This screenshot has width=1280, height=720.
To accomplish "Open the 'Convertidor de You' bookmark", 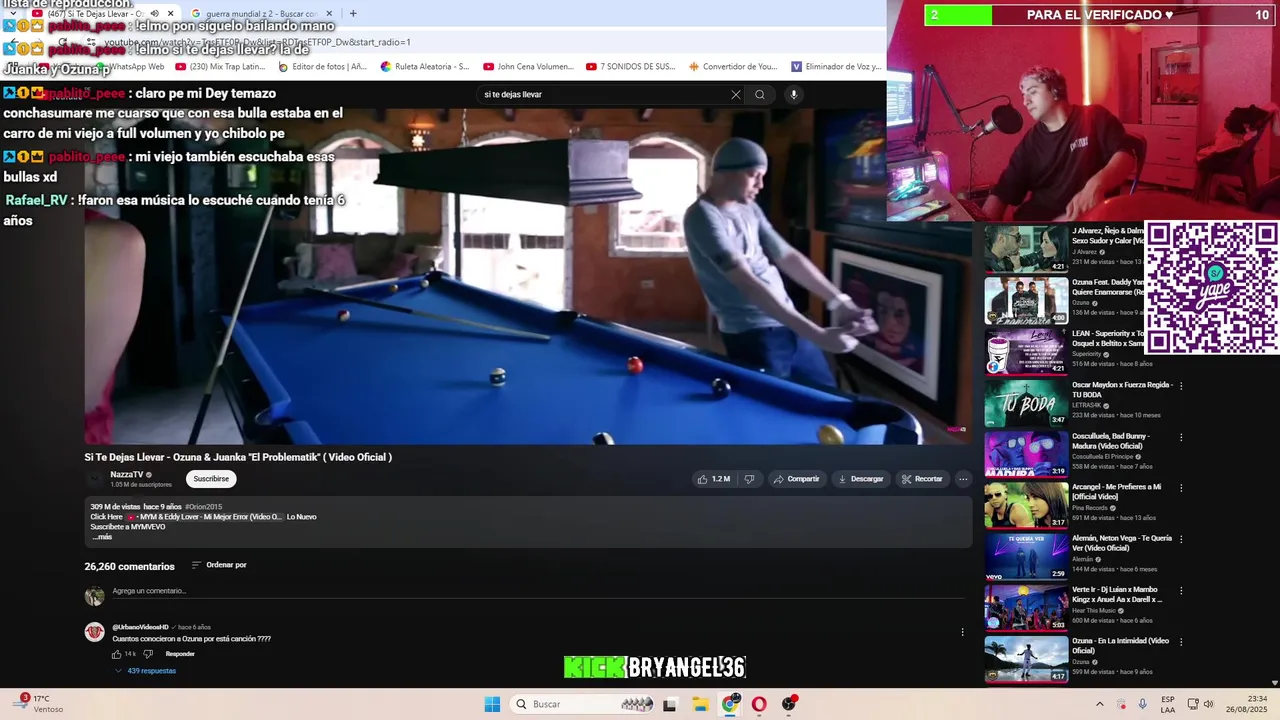I will point(733,67).
